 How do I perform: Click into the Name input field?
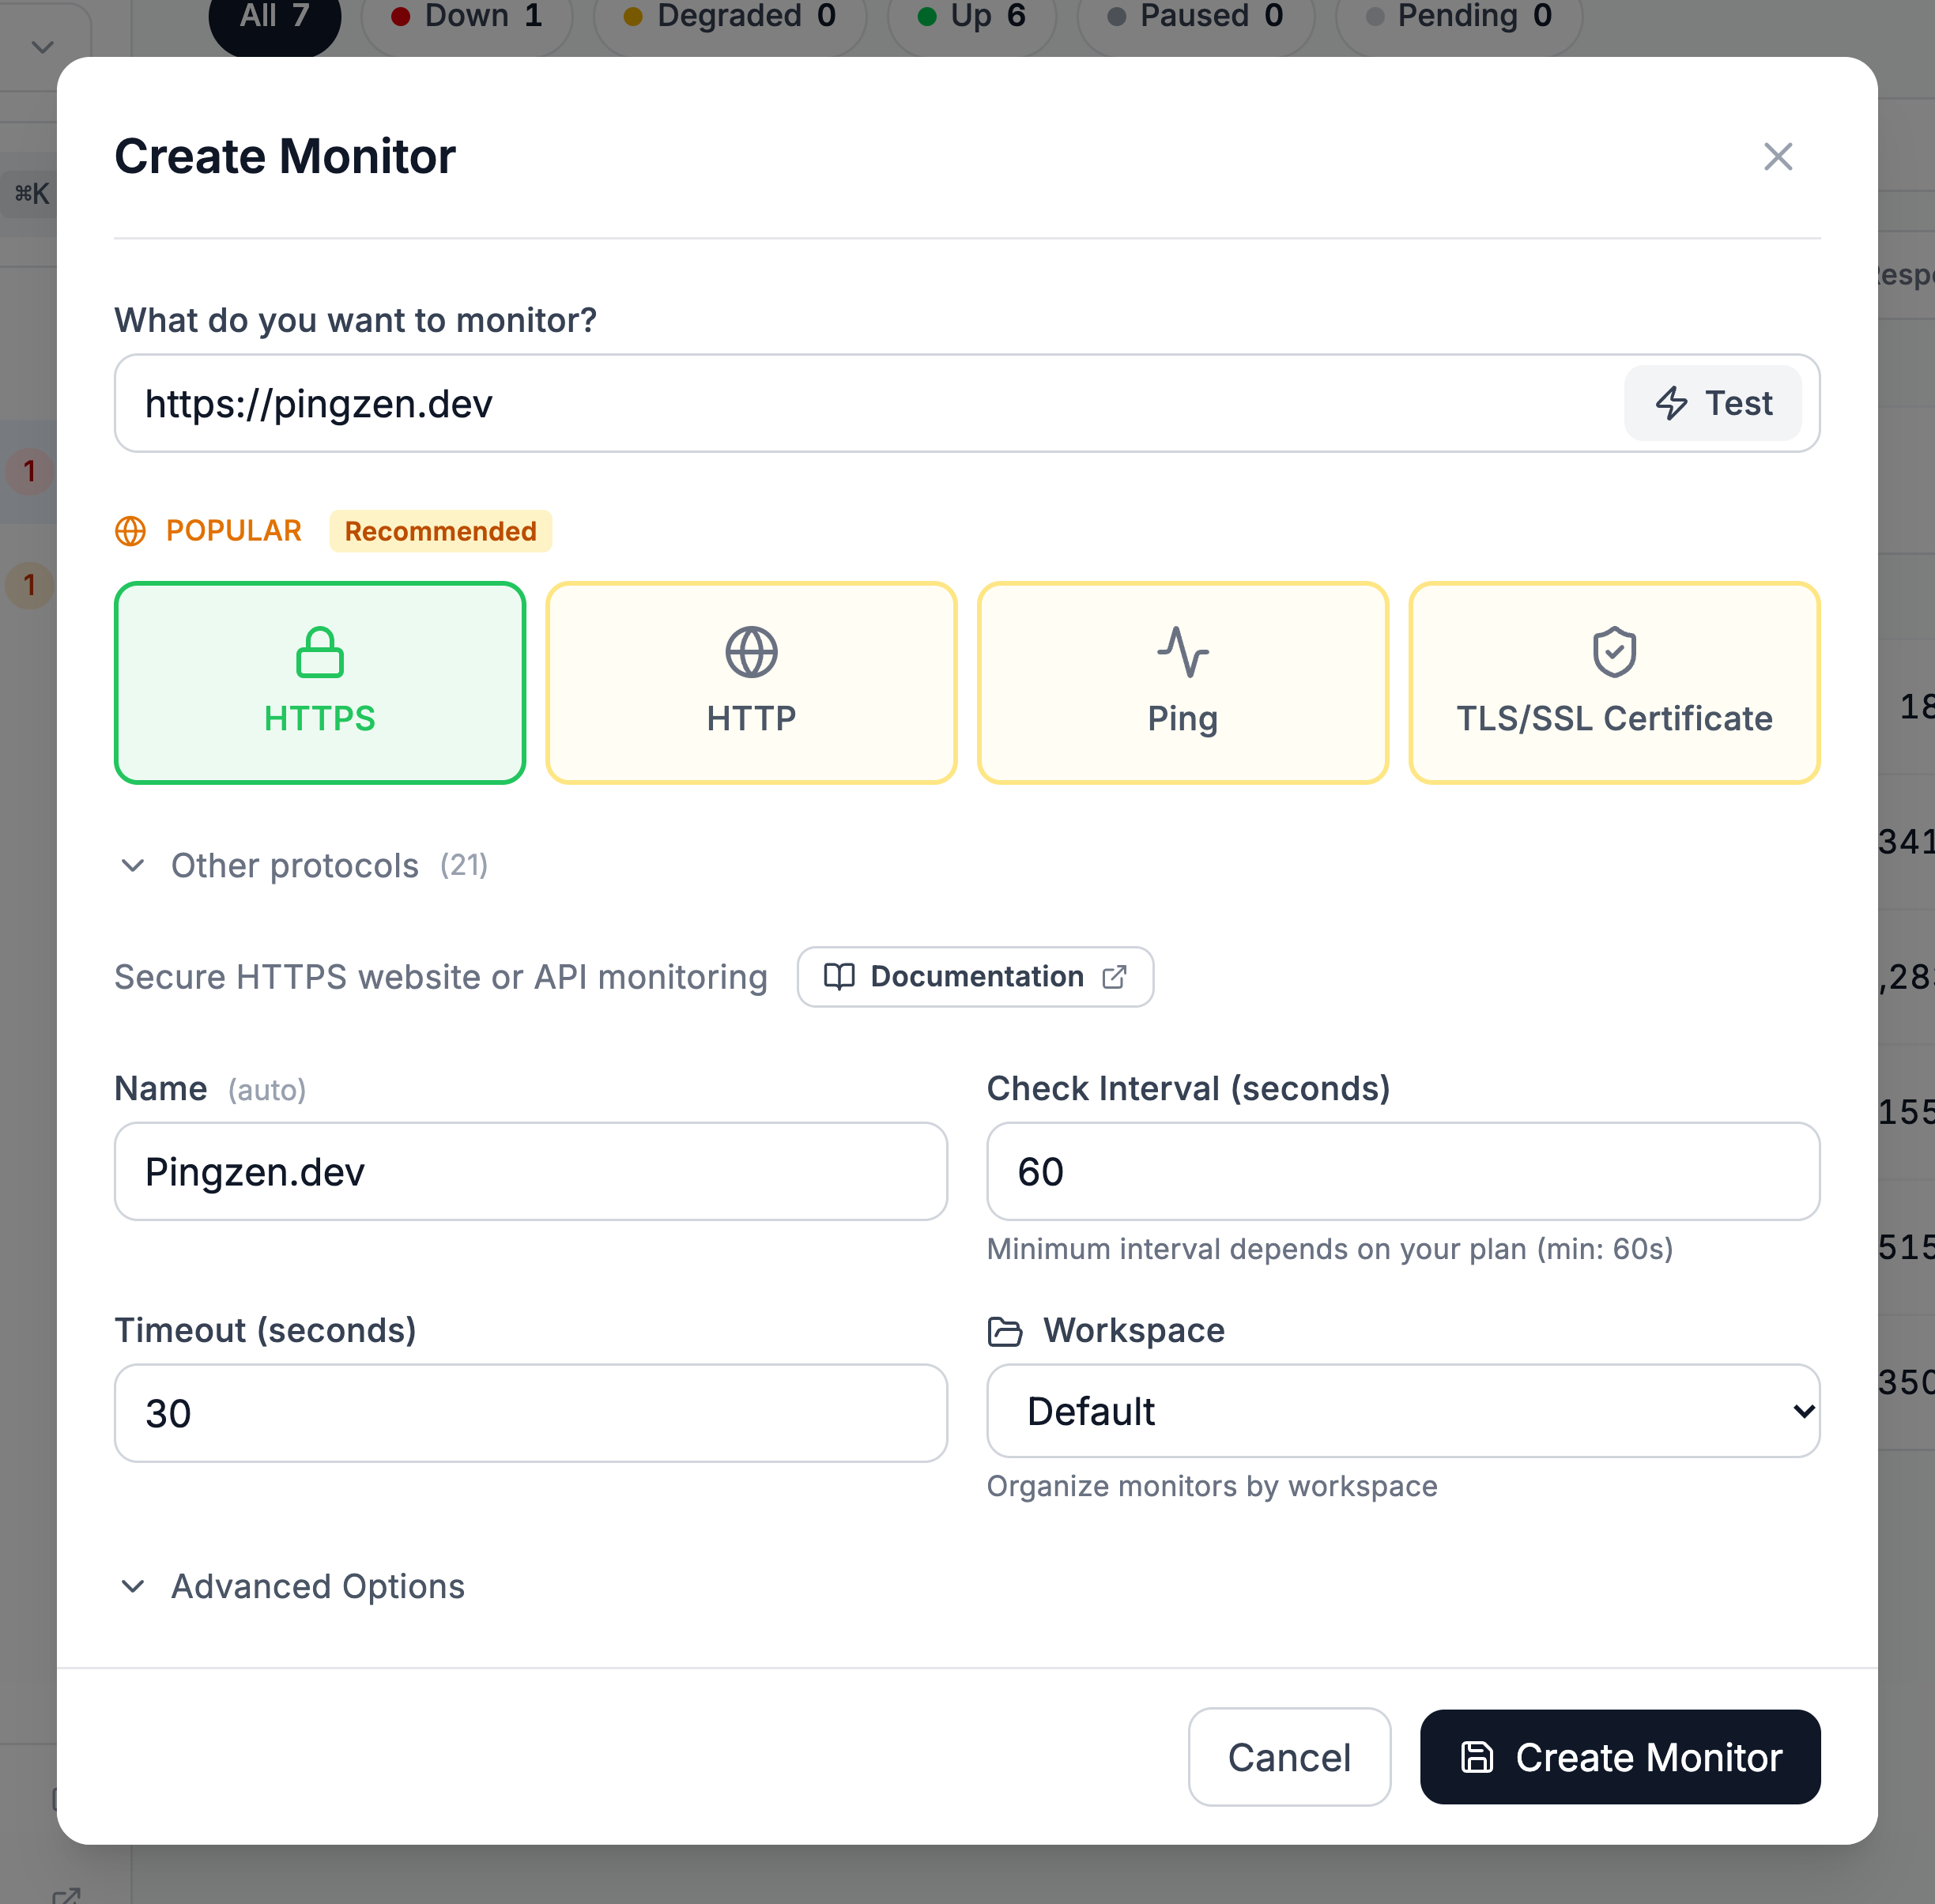531,1171
